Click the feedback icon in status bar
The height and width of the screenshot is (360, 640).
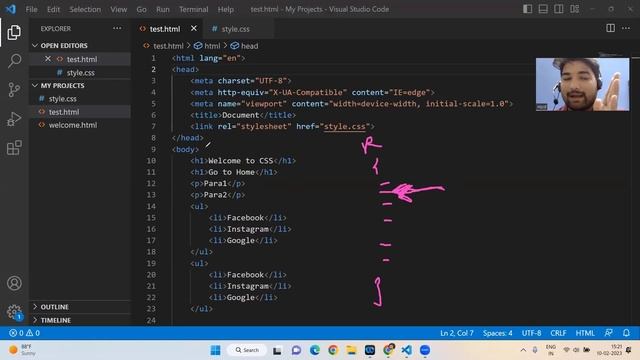pyautogui.click(x=609, y=333)
